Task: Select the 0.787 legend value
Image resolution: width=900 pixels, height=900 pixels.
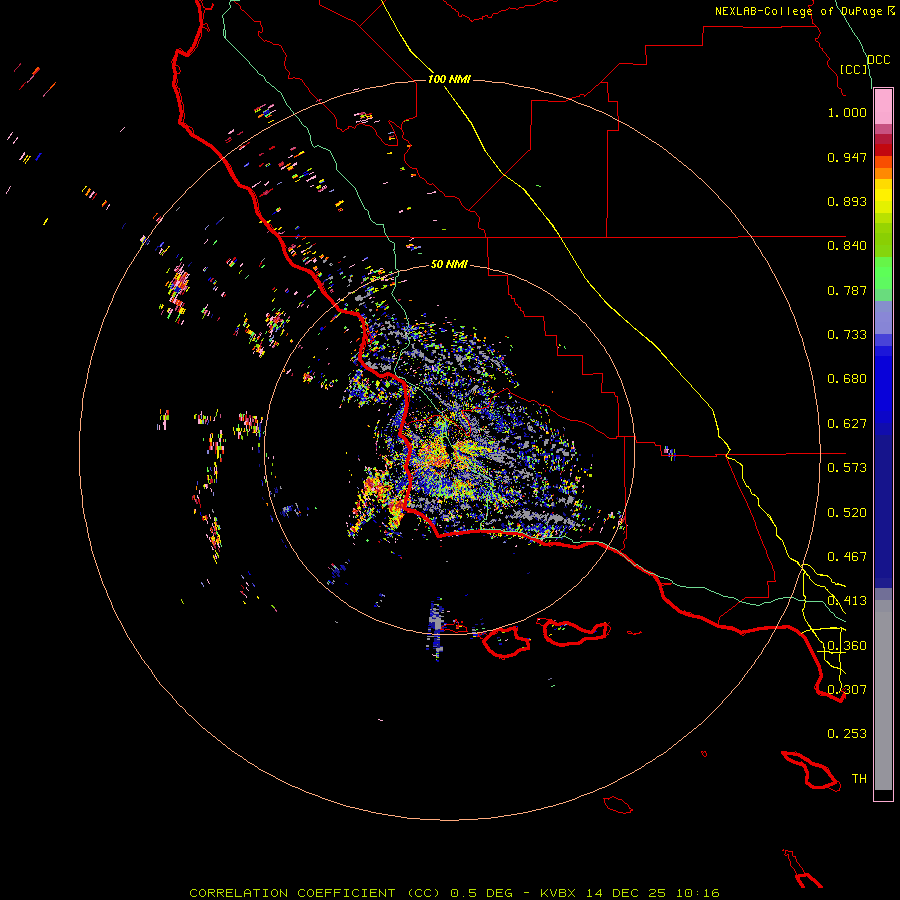Action: (x=847, y=290)
